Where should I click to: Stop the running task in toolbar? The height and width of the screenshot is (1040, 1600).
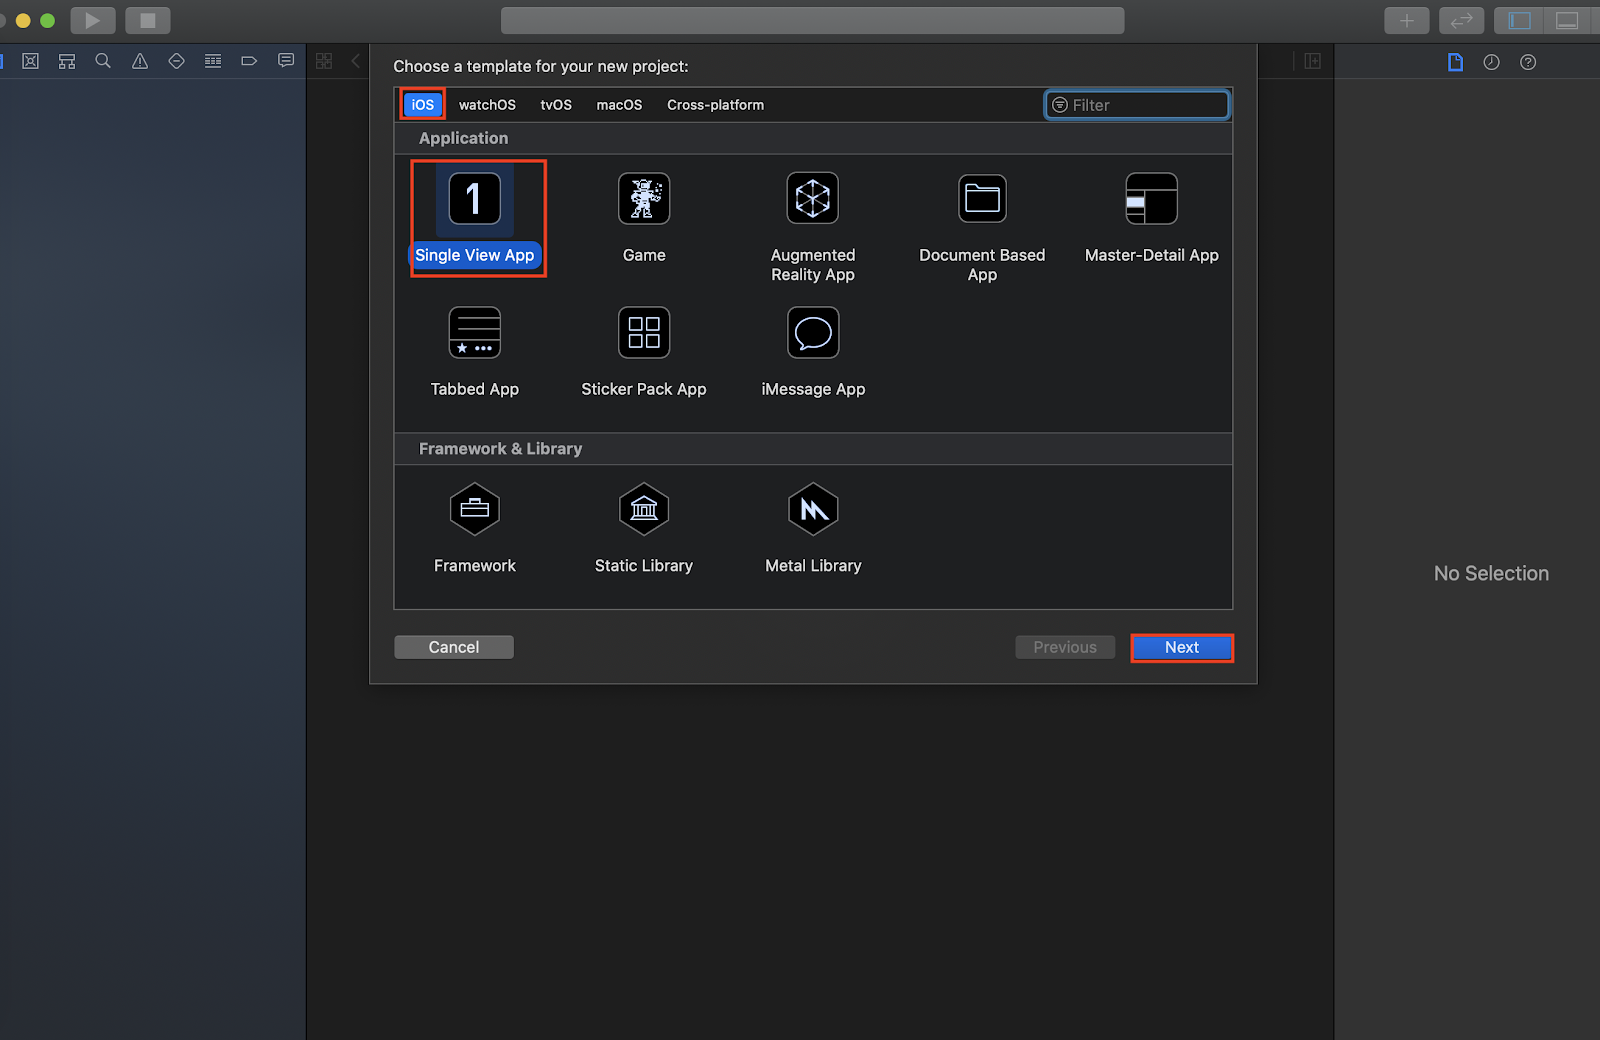click(147, 20)
